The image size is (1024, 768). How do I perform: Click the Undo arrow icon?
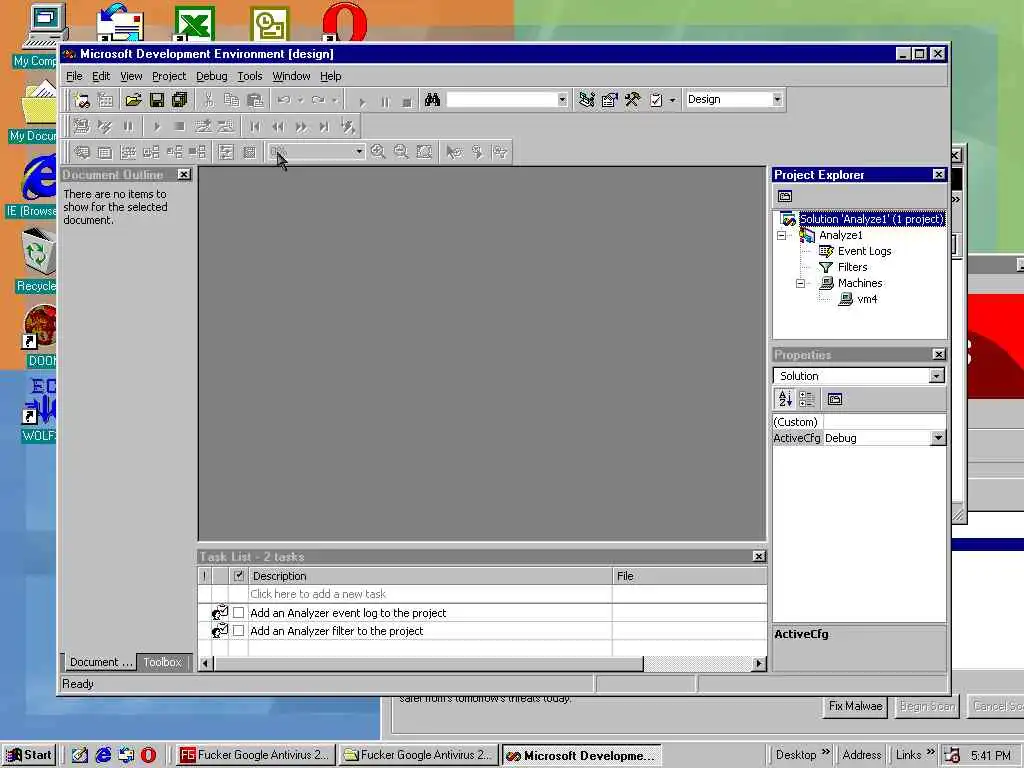[284, 100]
